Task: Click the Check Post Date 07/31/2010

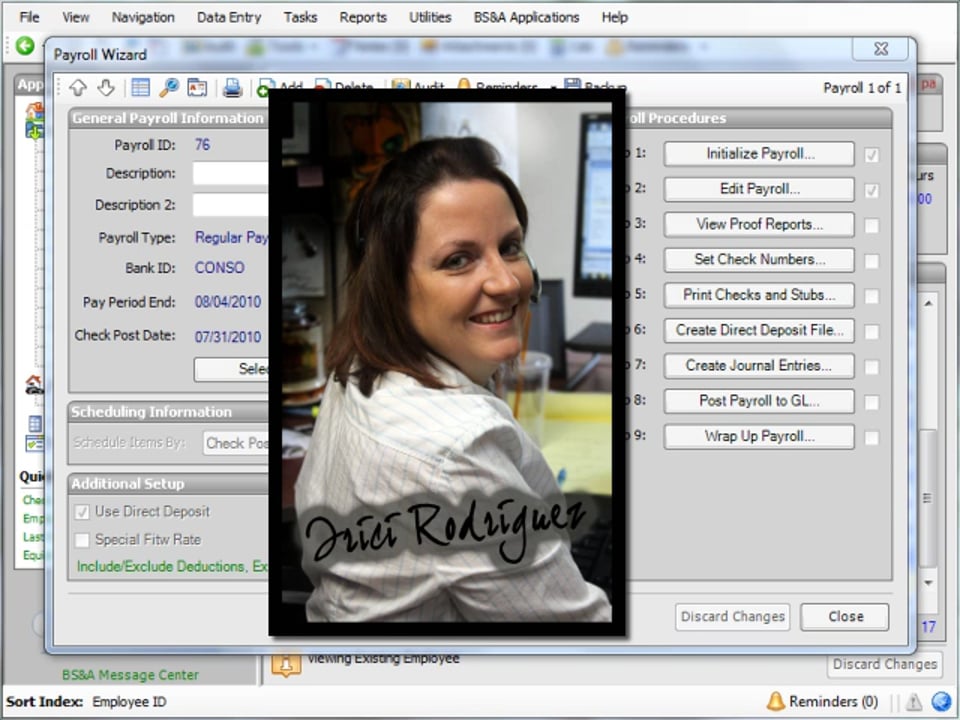Action: click(x=228, y=337)
